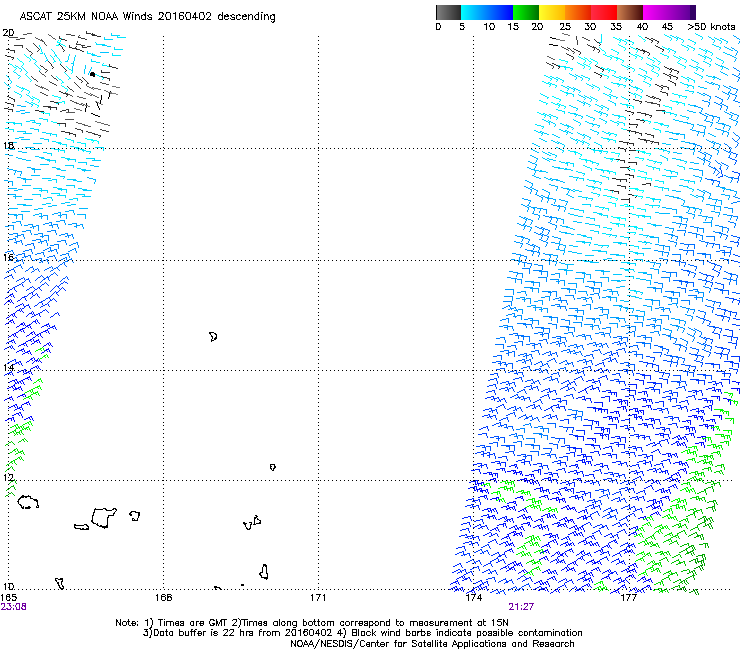
Task: Click the longitude label '165' on the bottom axis
Action: 8,598
